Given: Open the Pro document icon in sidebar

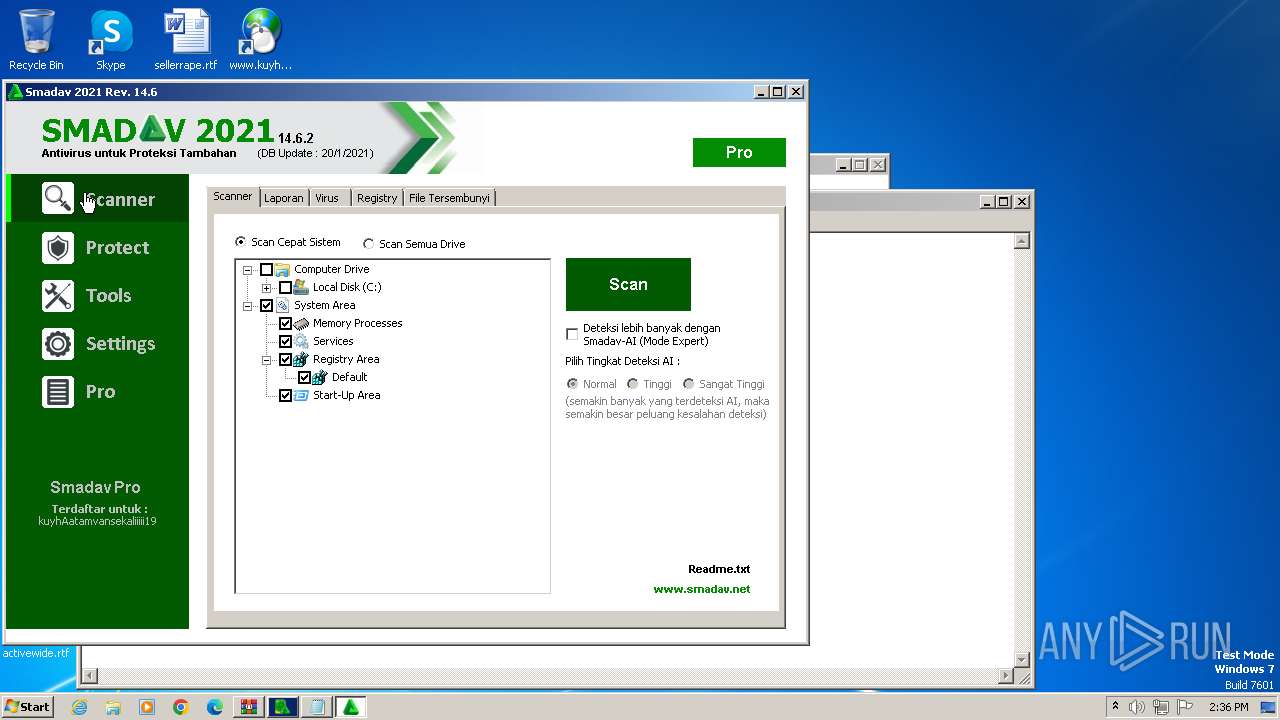Looking at the screenshot, I should tap(58, 391).
